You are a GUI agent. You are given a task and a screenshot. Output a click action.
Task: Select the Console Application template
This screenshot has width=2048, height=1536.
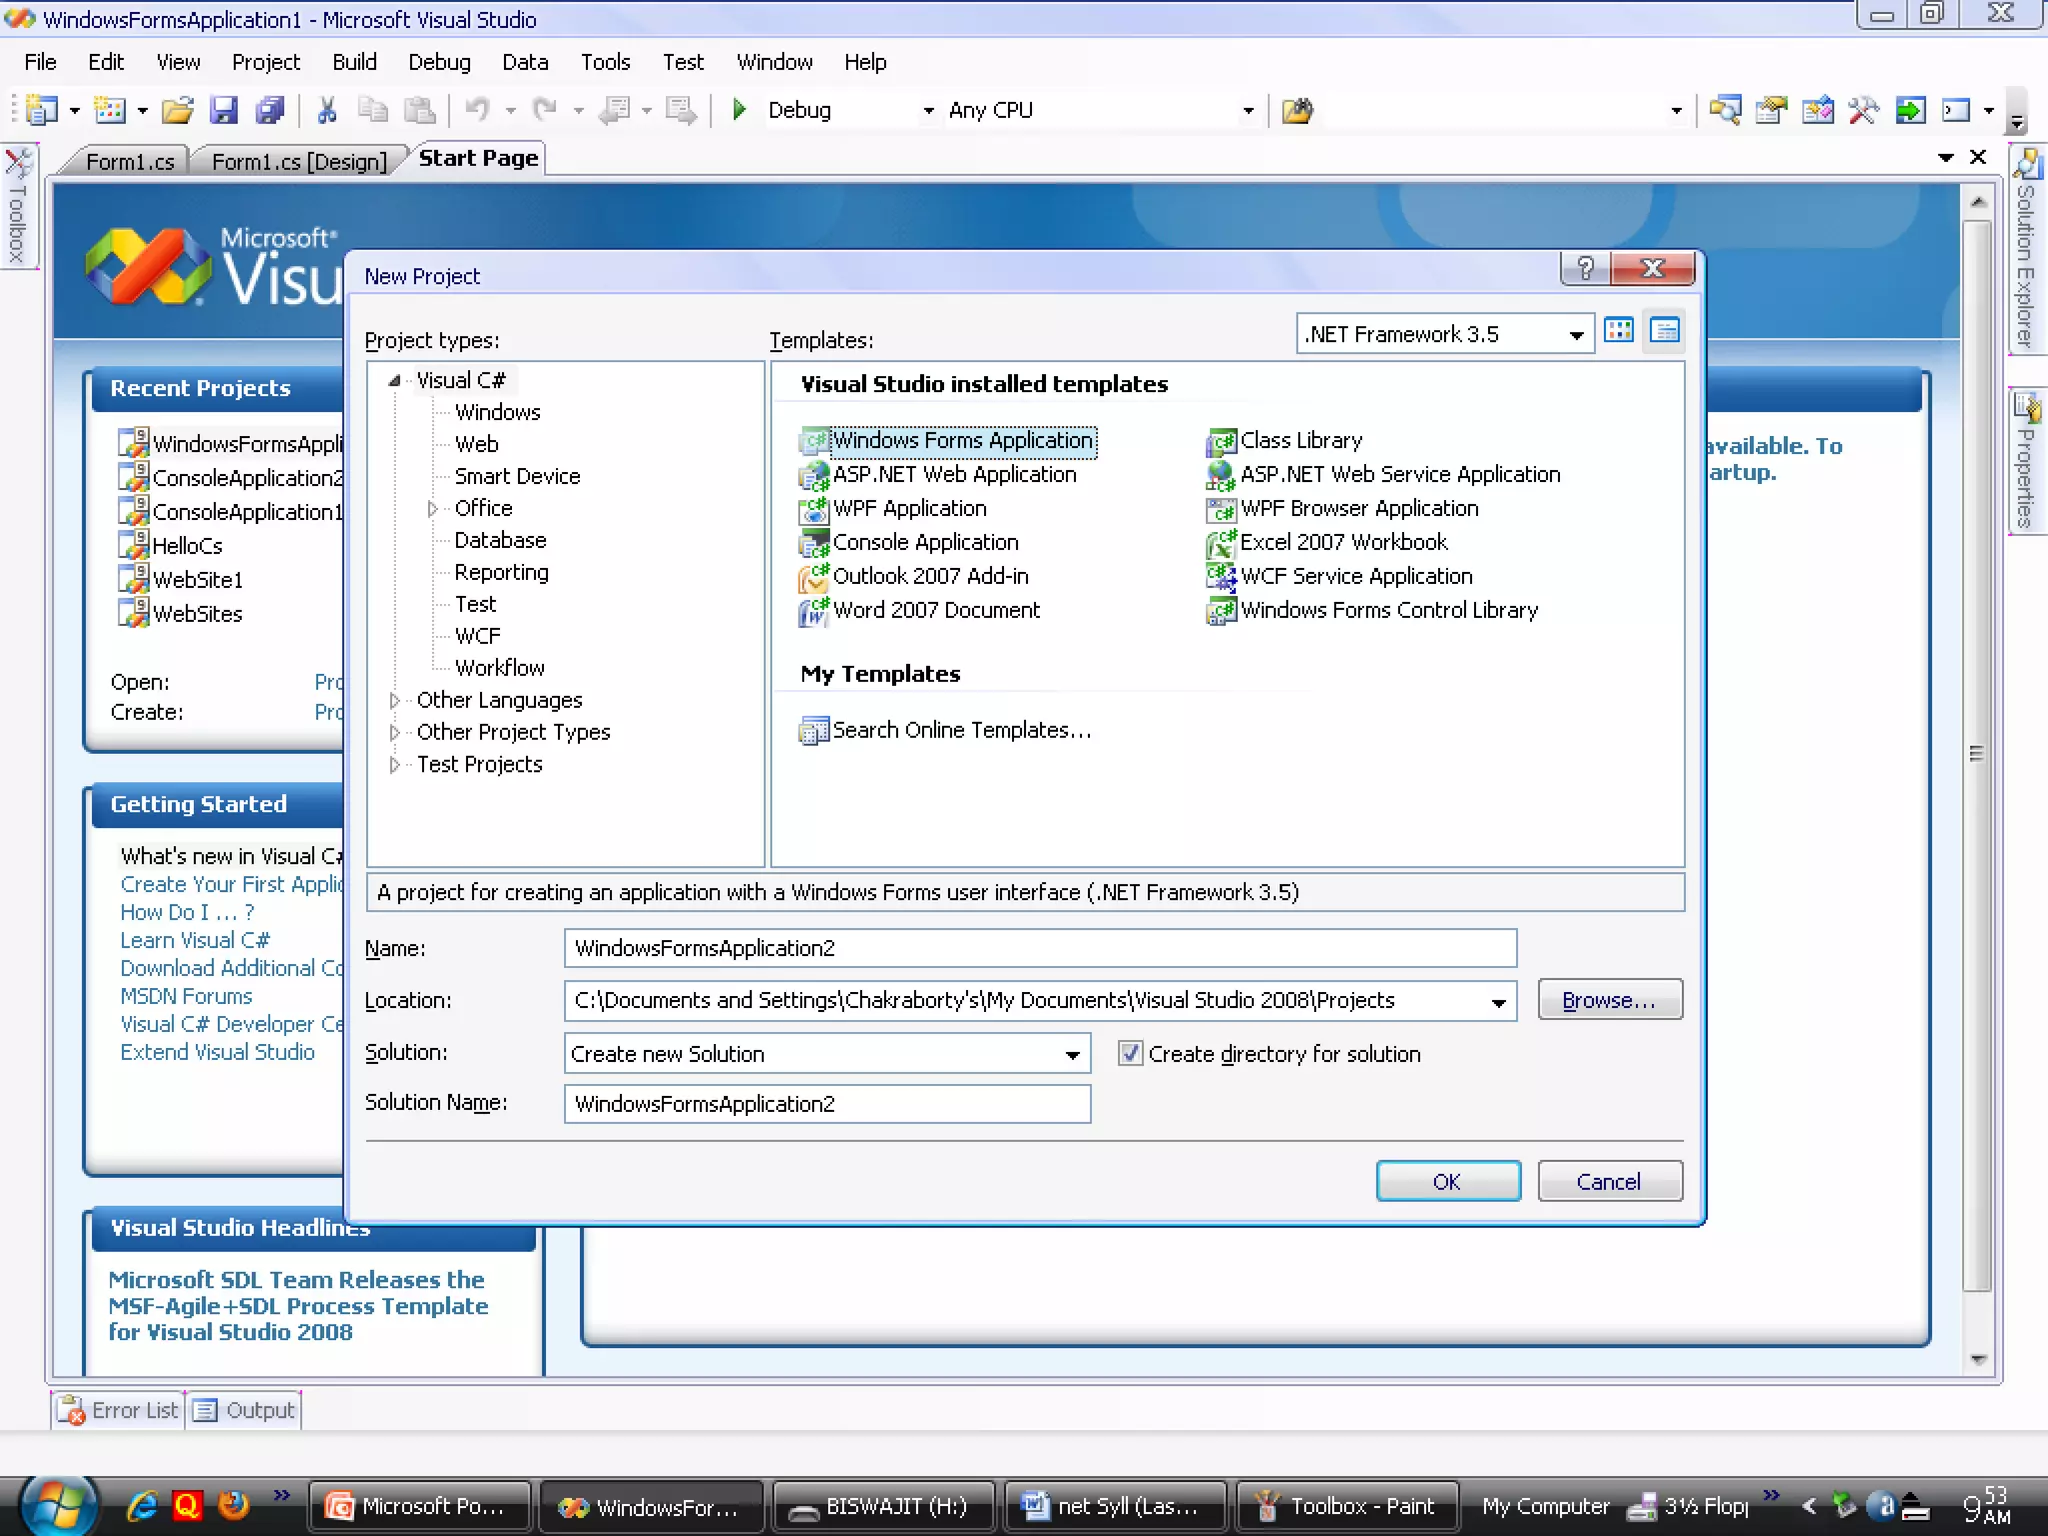tap(925, 542)
